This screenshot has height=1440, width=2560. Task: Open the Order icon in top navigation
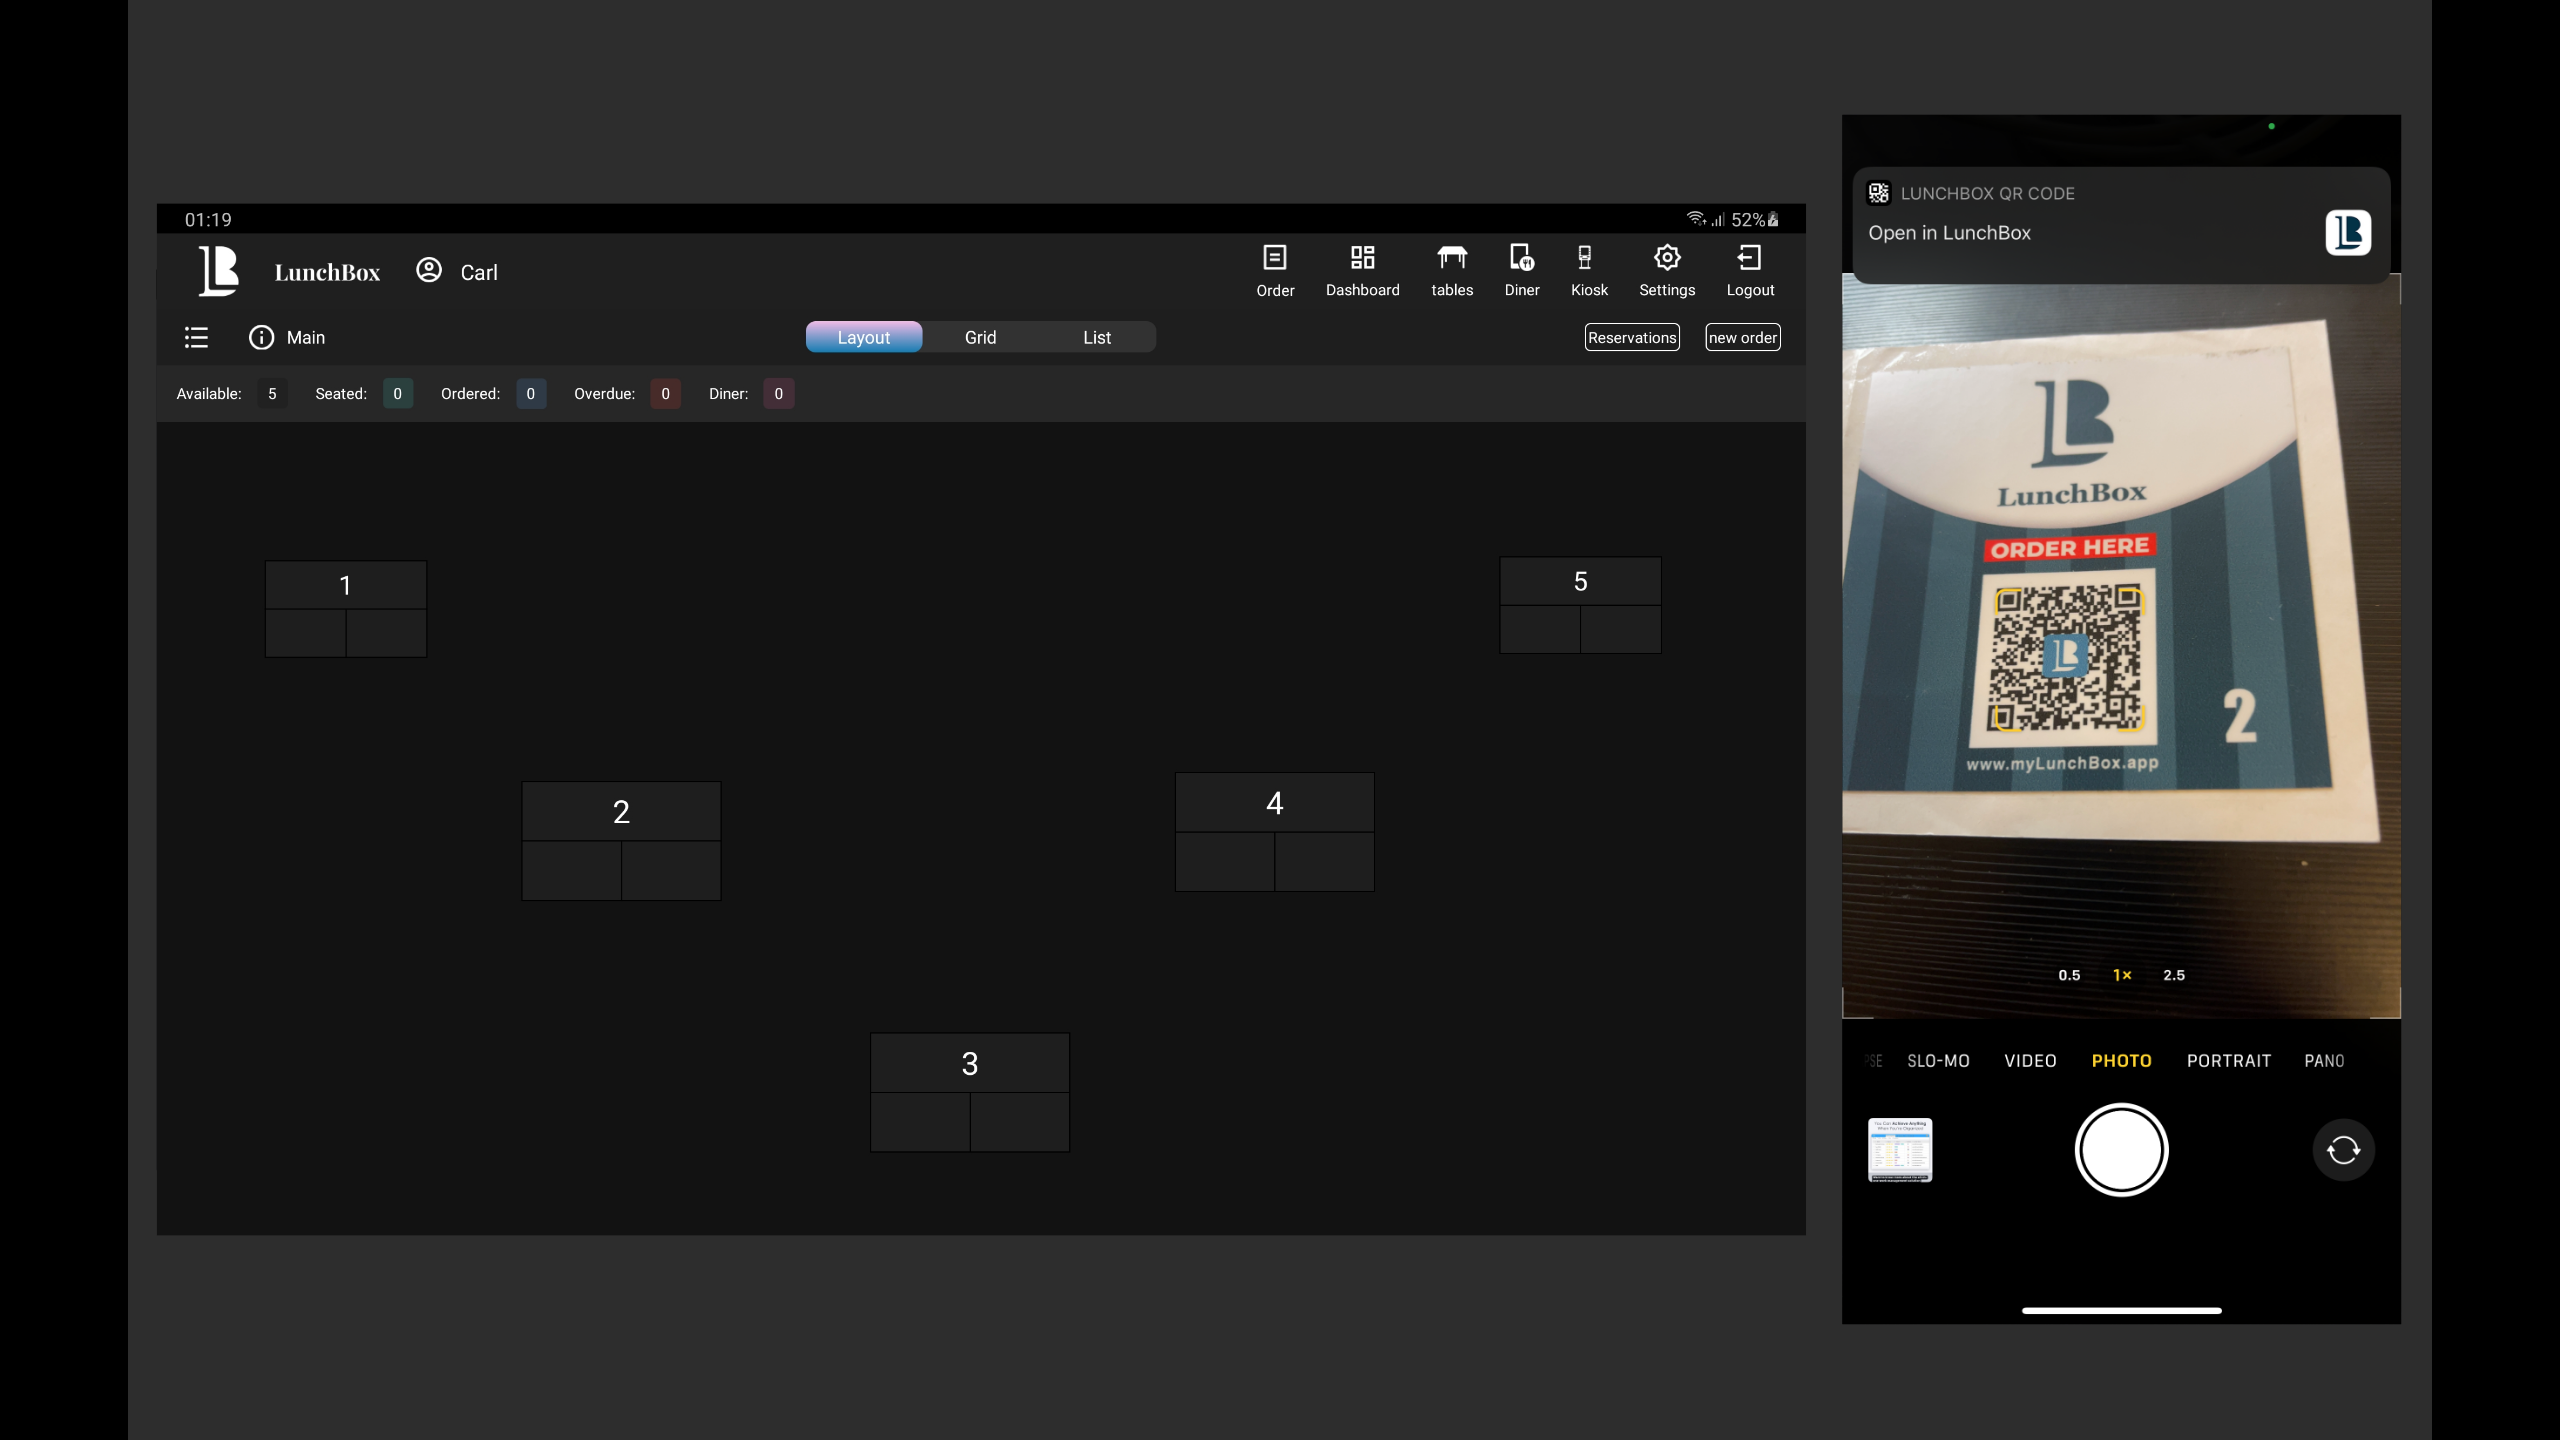point(1274,258)
